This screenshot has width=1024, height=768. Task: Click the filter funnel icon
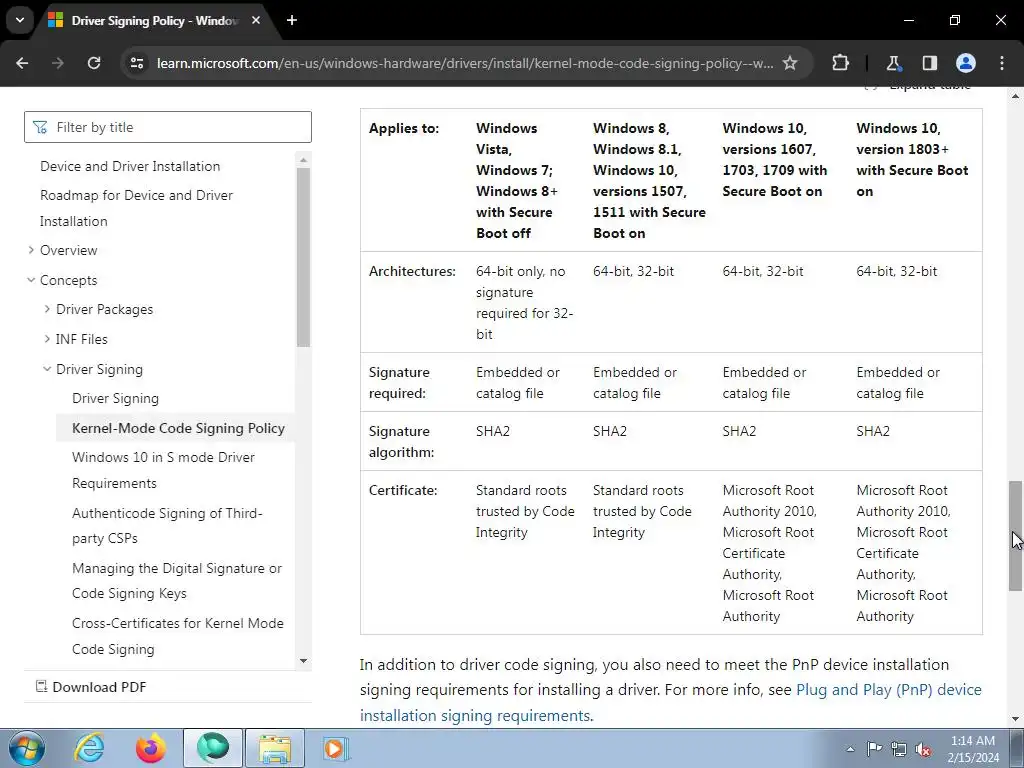40,127
